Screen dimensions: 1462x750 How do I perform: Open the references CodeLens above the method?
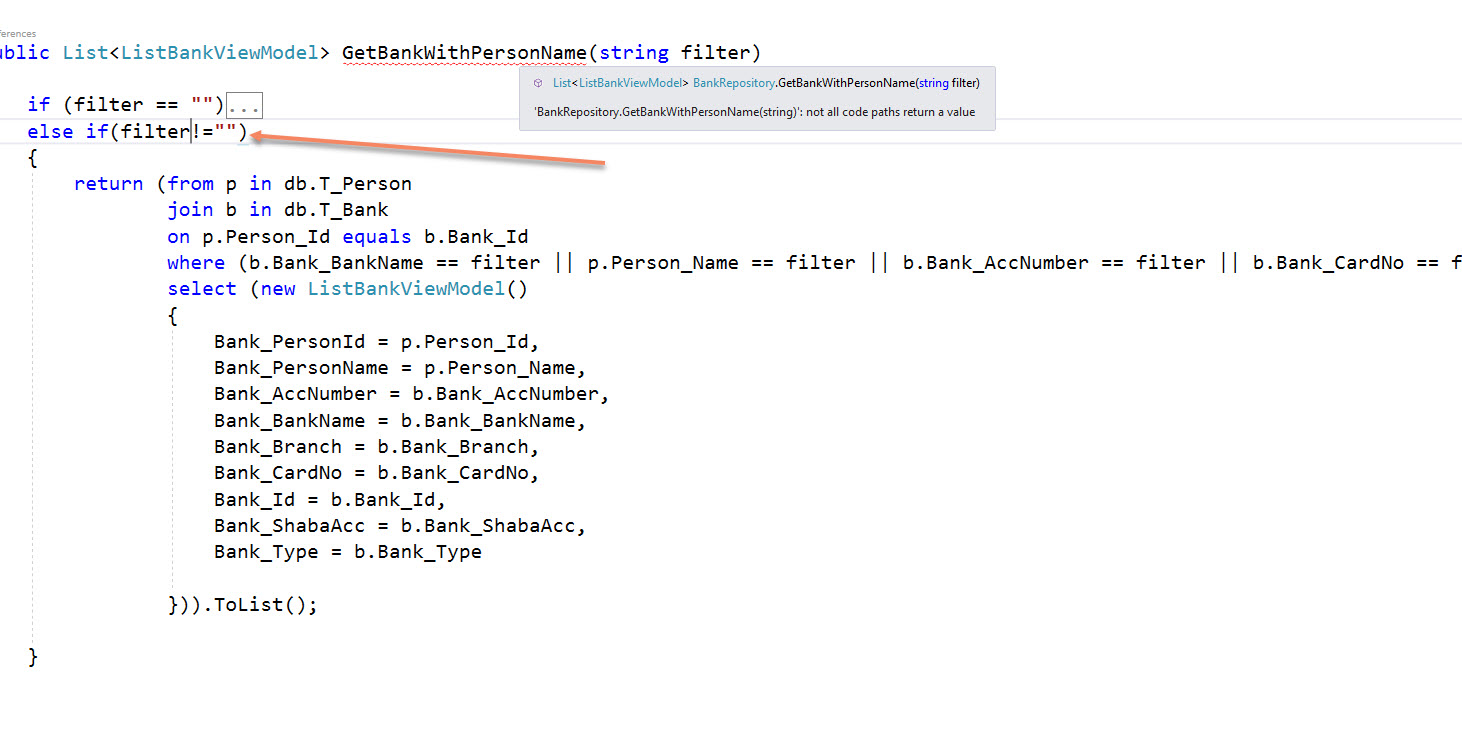[18, 34]
